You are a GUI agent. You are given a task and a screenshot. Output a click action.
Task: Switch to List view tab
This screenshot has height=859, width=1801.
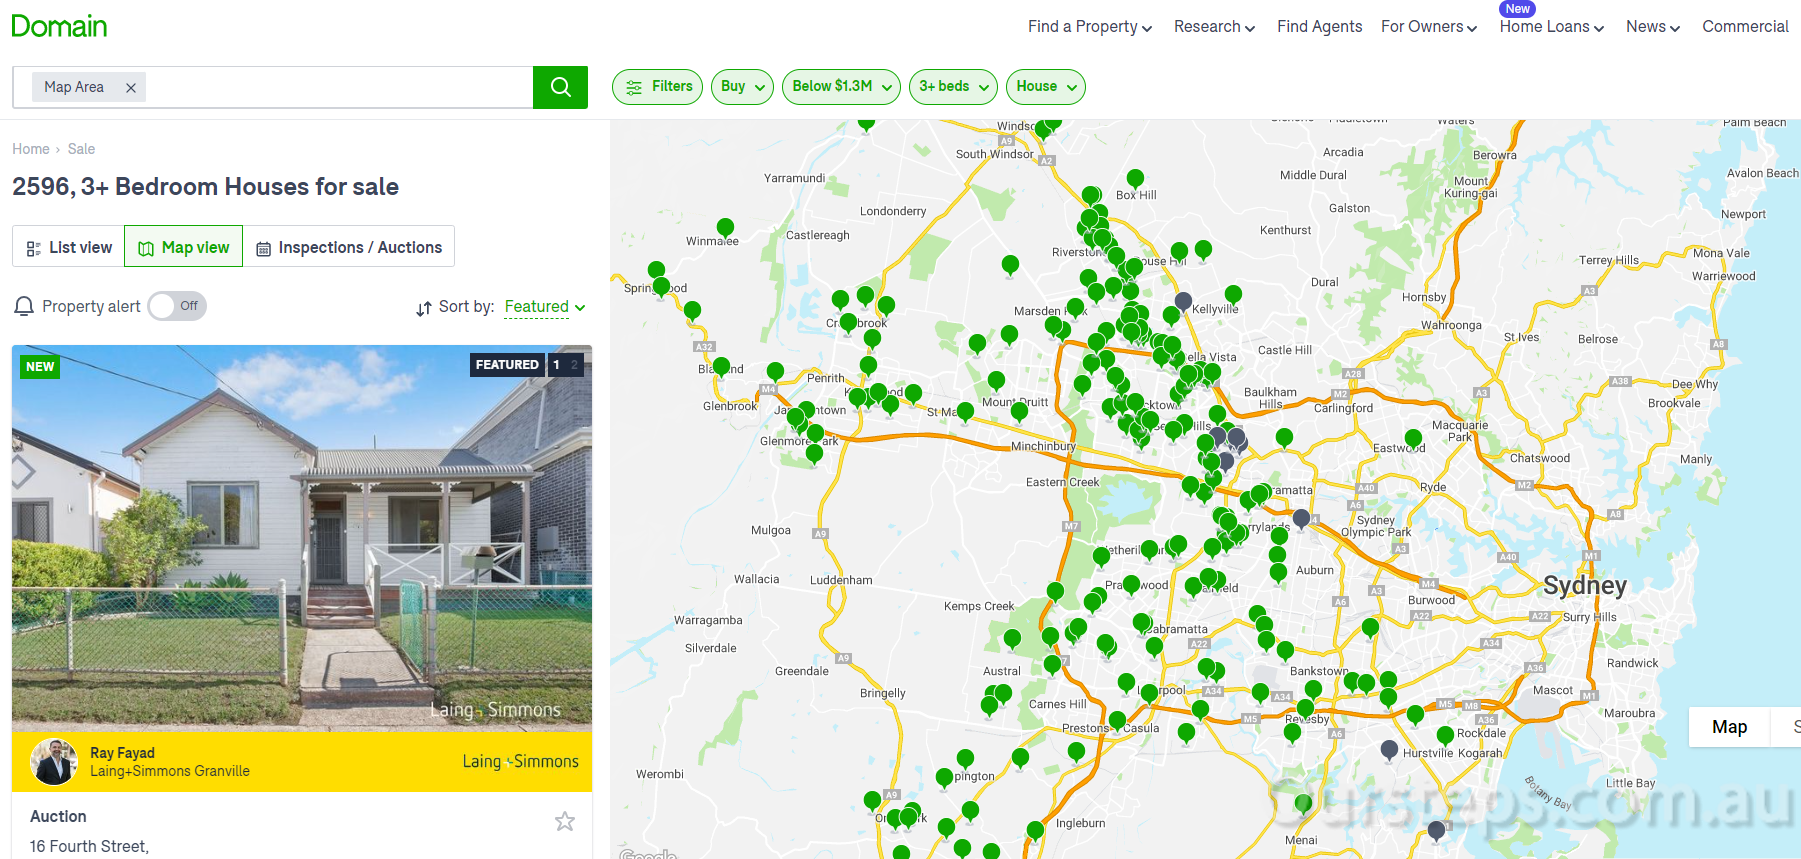point(69,247)
